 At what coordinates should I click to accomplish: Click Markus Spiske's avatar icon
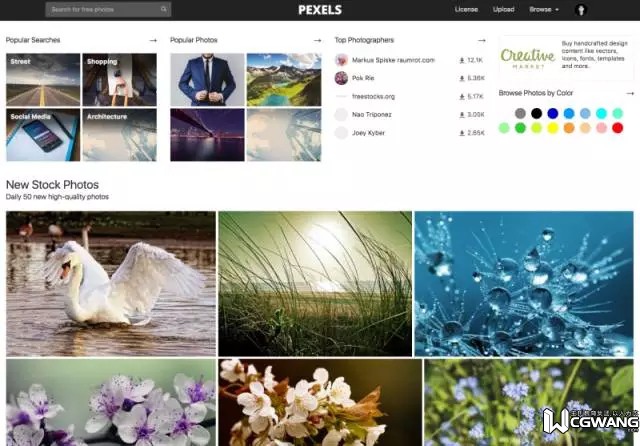(341, 60)
